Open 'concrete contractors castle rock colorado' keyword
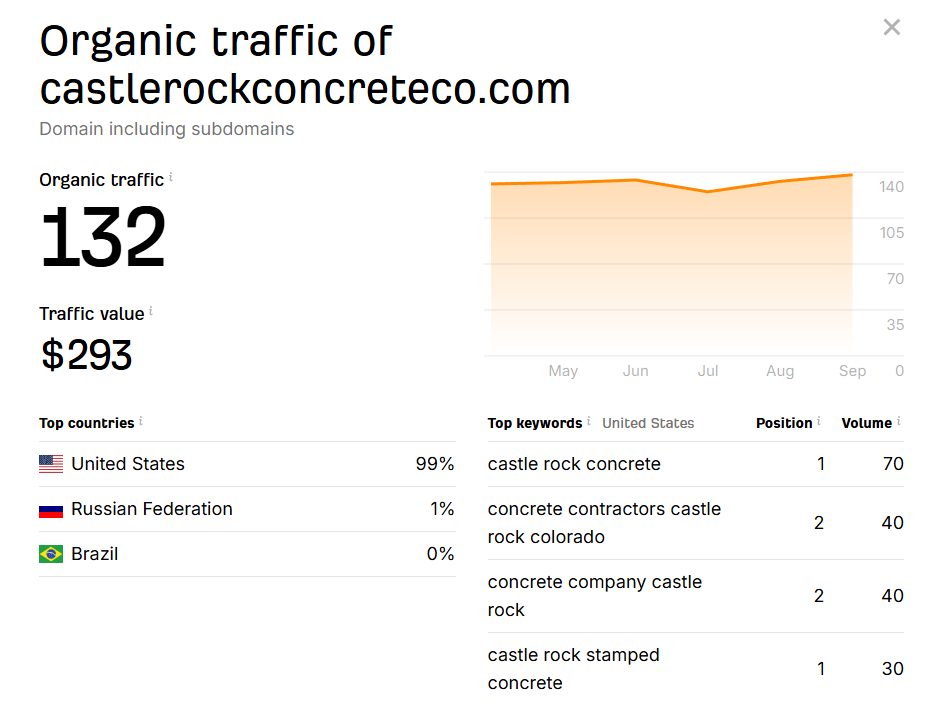Viewport: 940px width, 702px height. pos(604,523)
